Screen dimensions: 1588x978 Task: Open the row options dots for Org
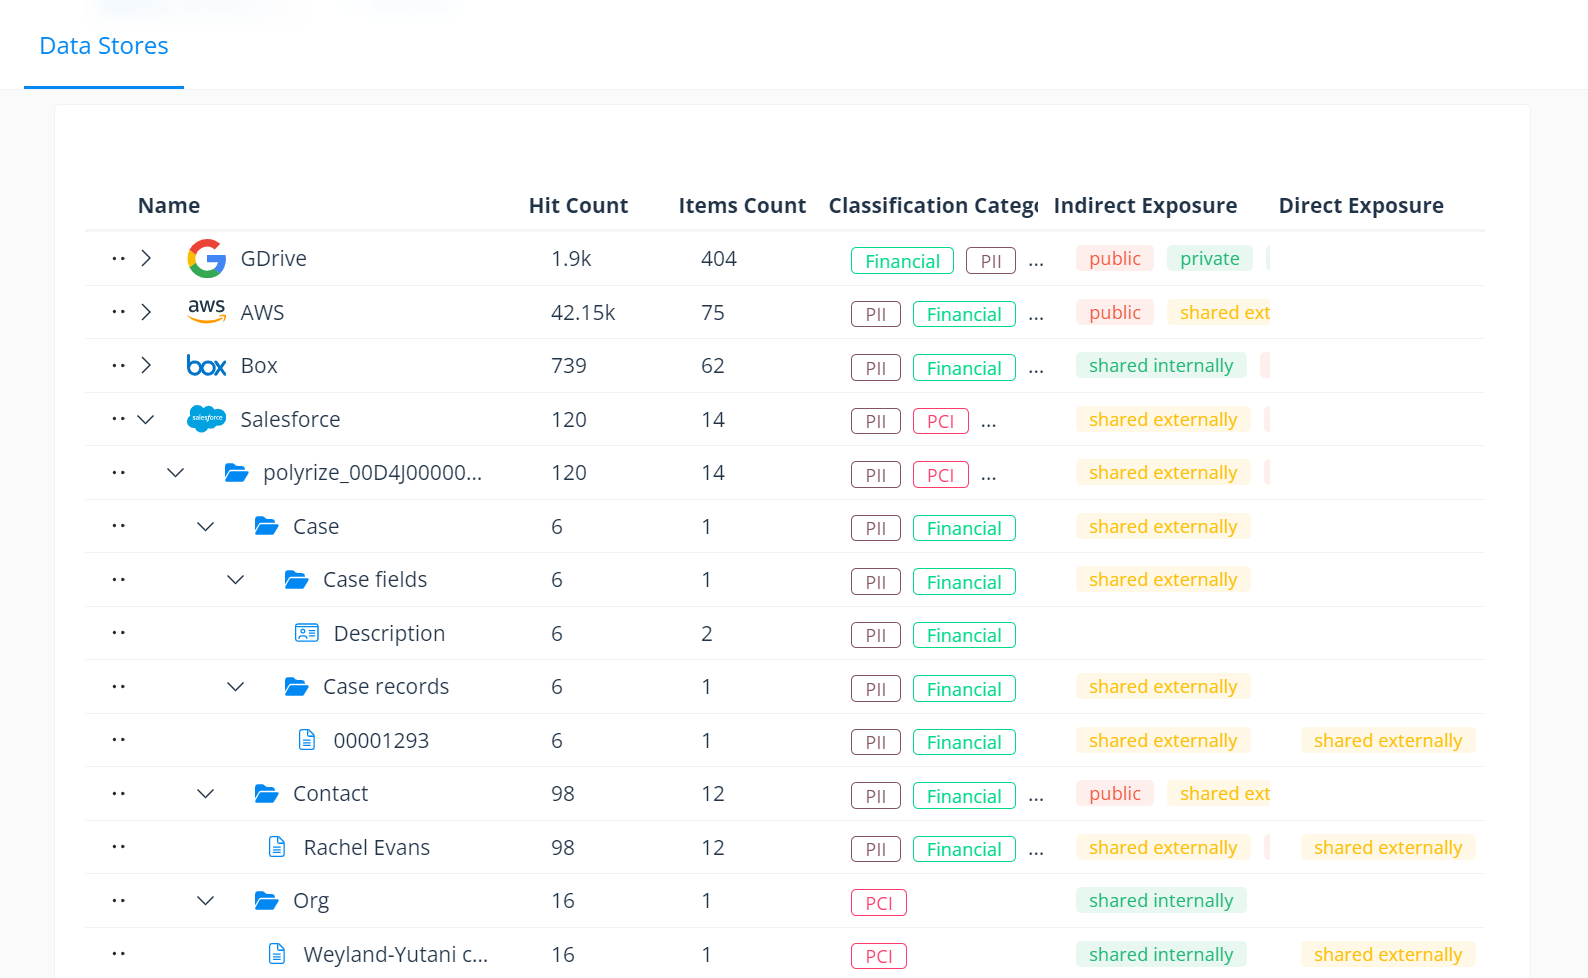[x=118, y=901]
